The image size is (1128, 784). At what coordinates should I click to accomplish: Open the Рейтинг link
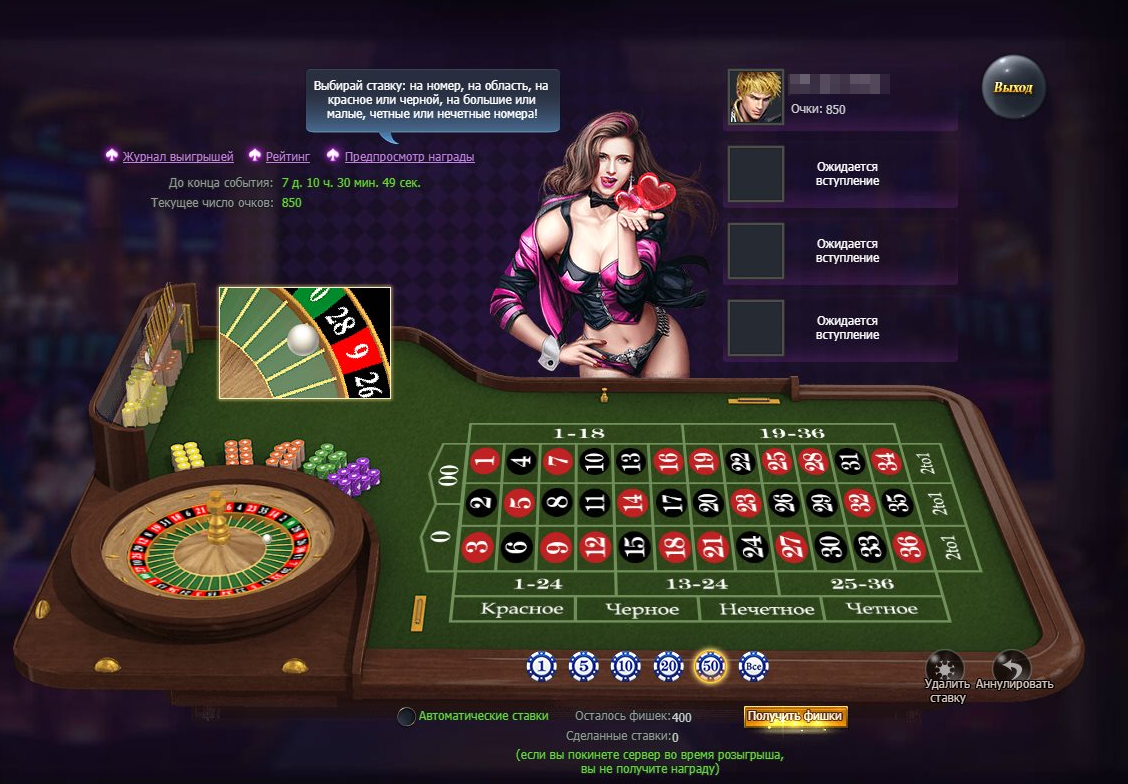(x=288, y=157)
